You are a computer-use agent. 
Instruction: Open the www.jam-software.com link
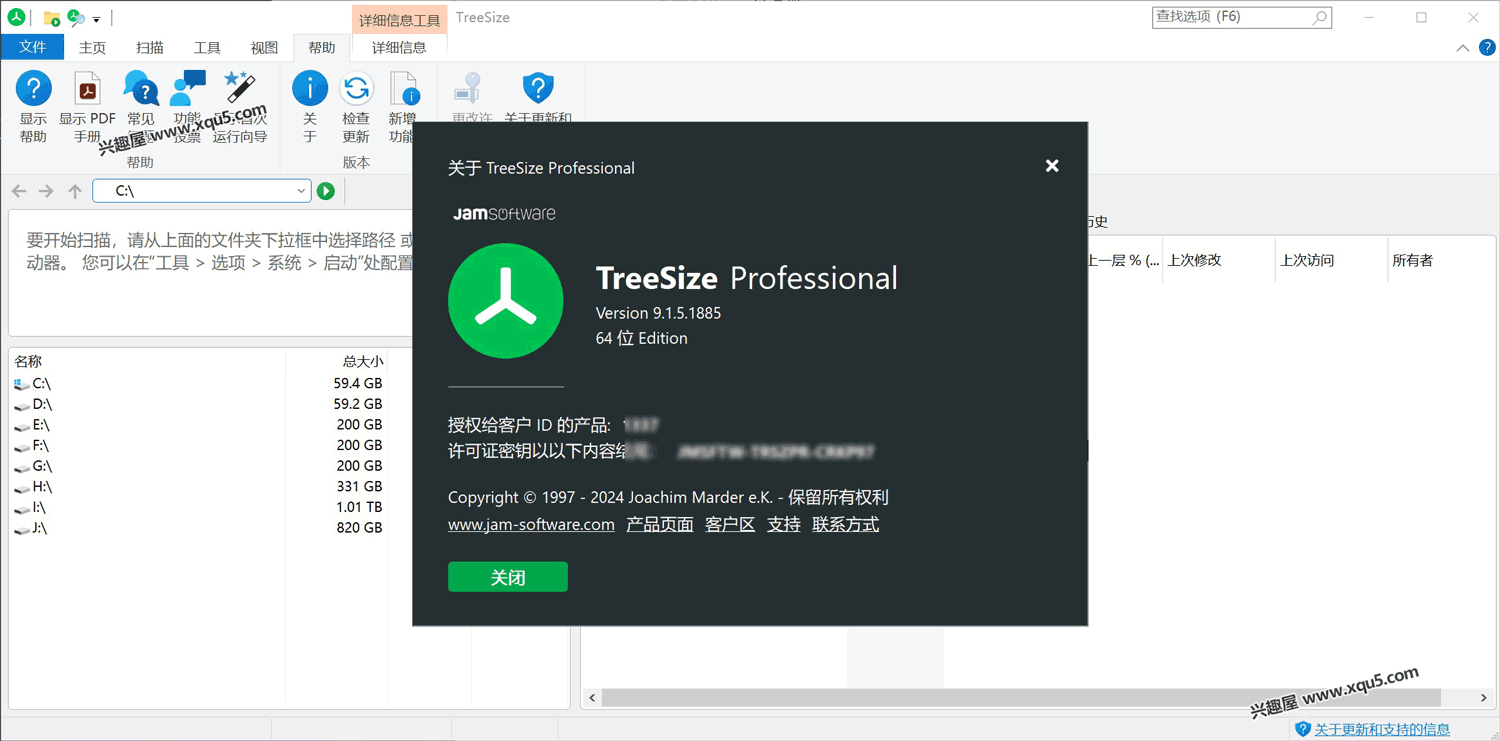[531, 525]
